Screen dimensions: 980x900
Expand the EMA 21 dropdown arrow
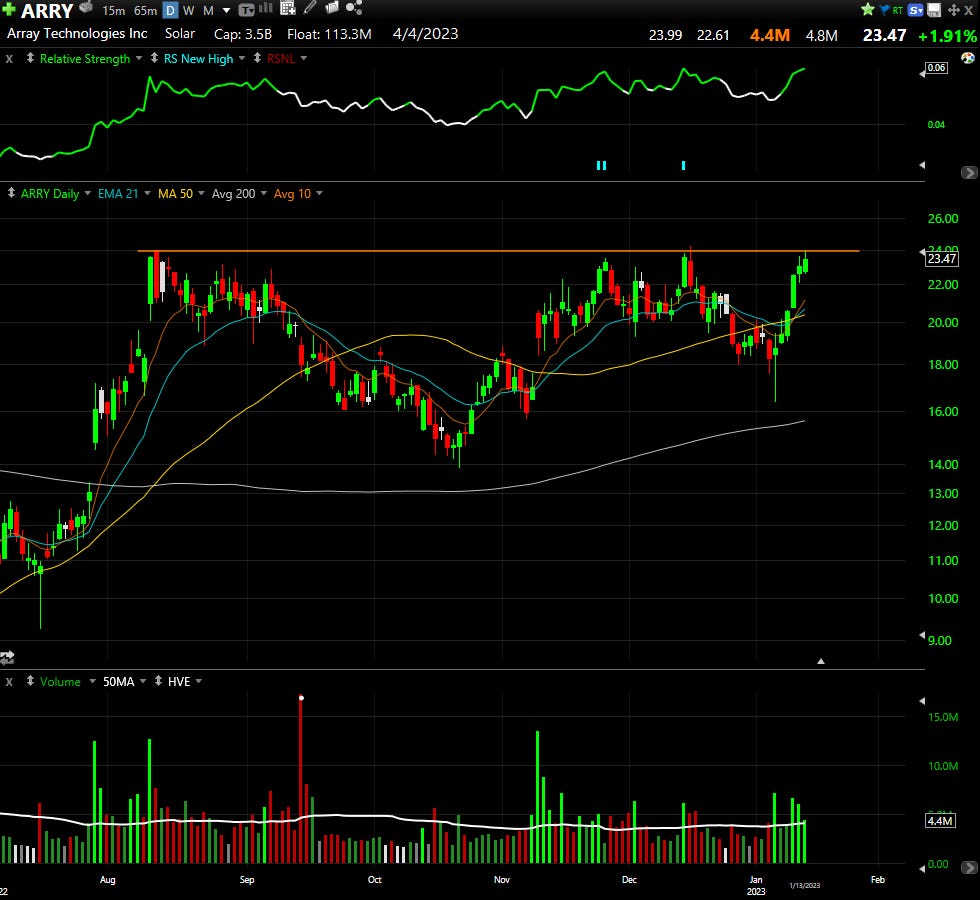coord(148,193)
